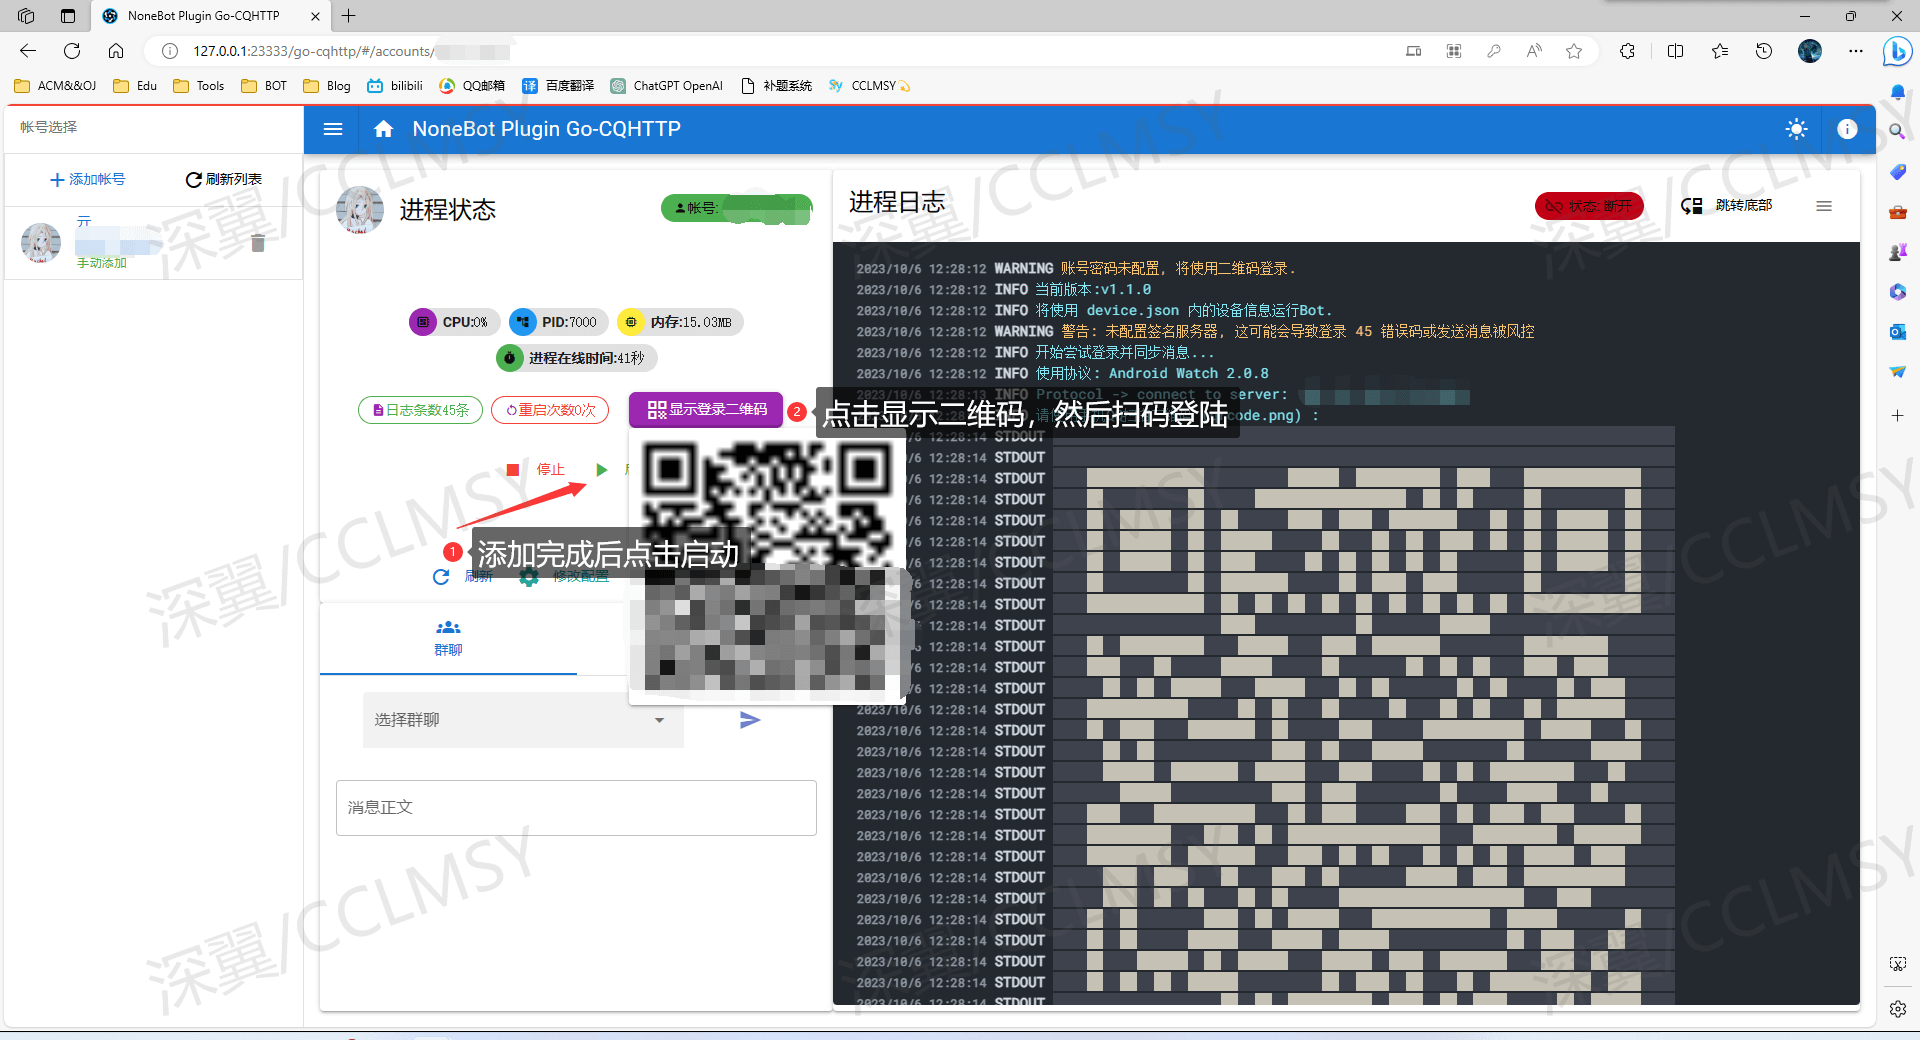The image size is (1920, 1040).
Task: Go to home via house icon
Action: 383,129
